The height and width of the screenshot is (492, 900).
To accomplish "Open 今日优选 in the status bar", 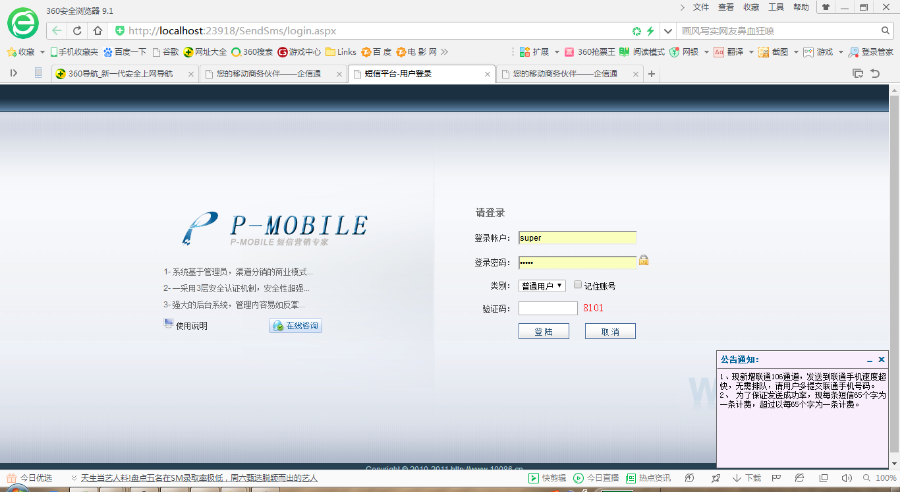I will click(x=29, y=478).
